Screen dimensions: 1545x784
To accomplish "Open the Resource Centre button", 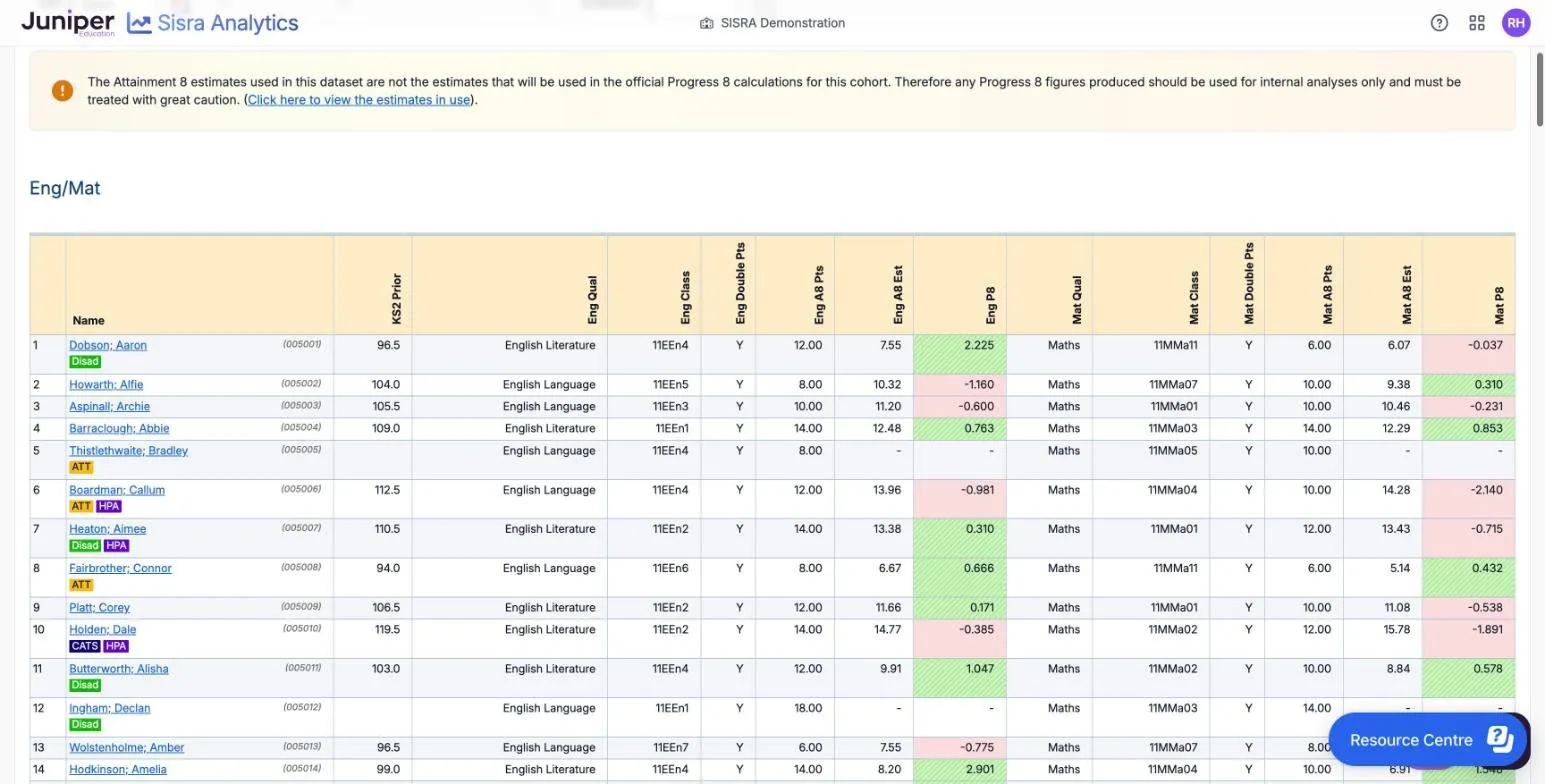I will click(x=1427, y=739).
